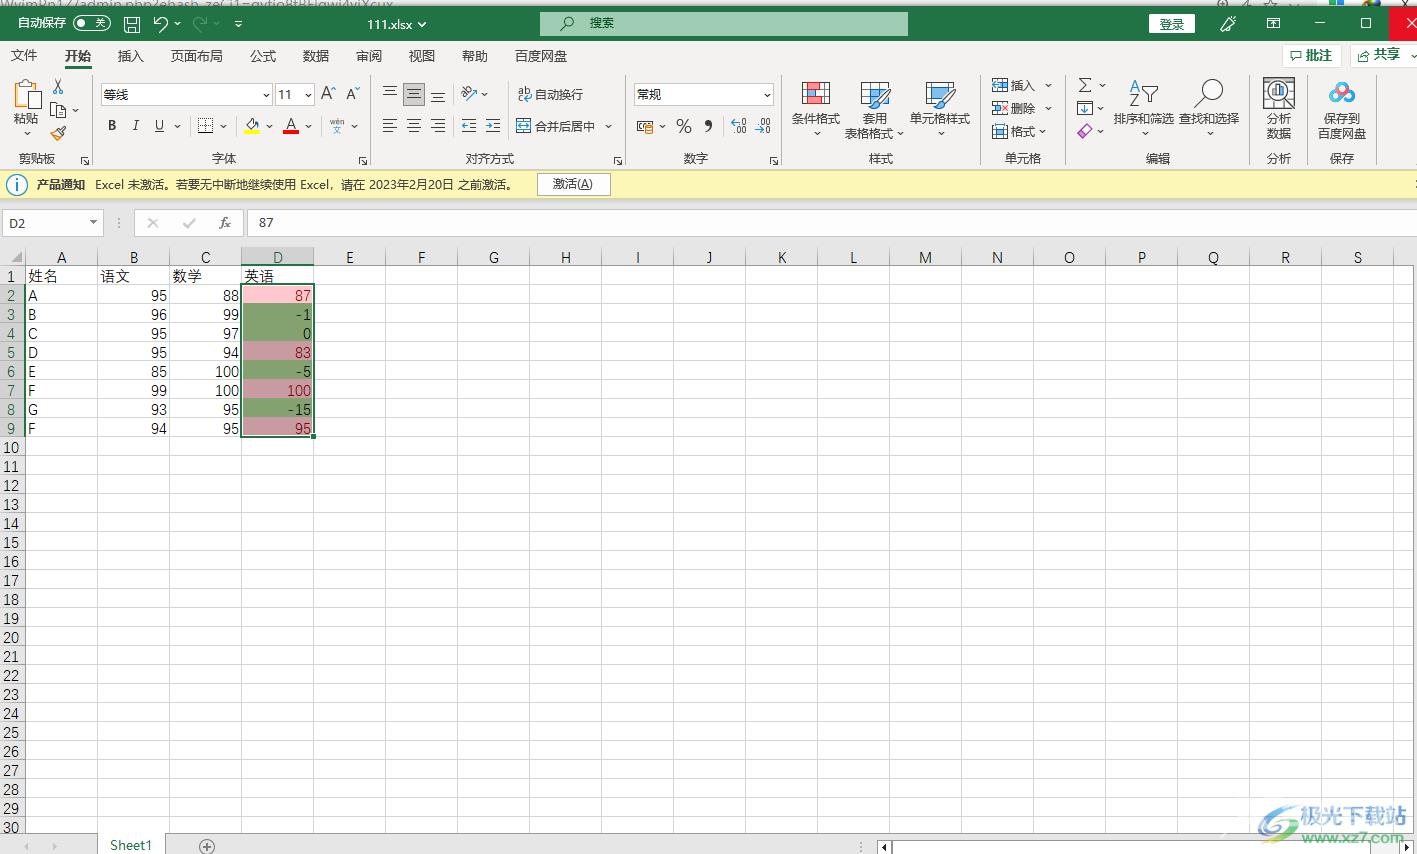This screenshot has height=854, width=1417.
Task: Click the Cut scissors icon
Action: 58,88
